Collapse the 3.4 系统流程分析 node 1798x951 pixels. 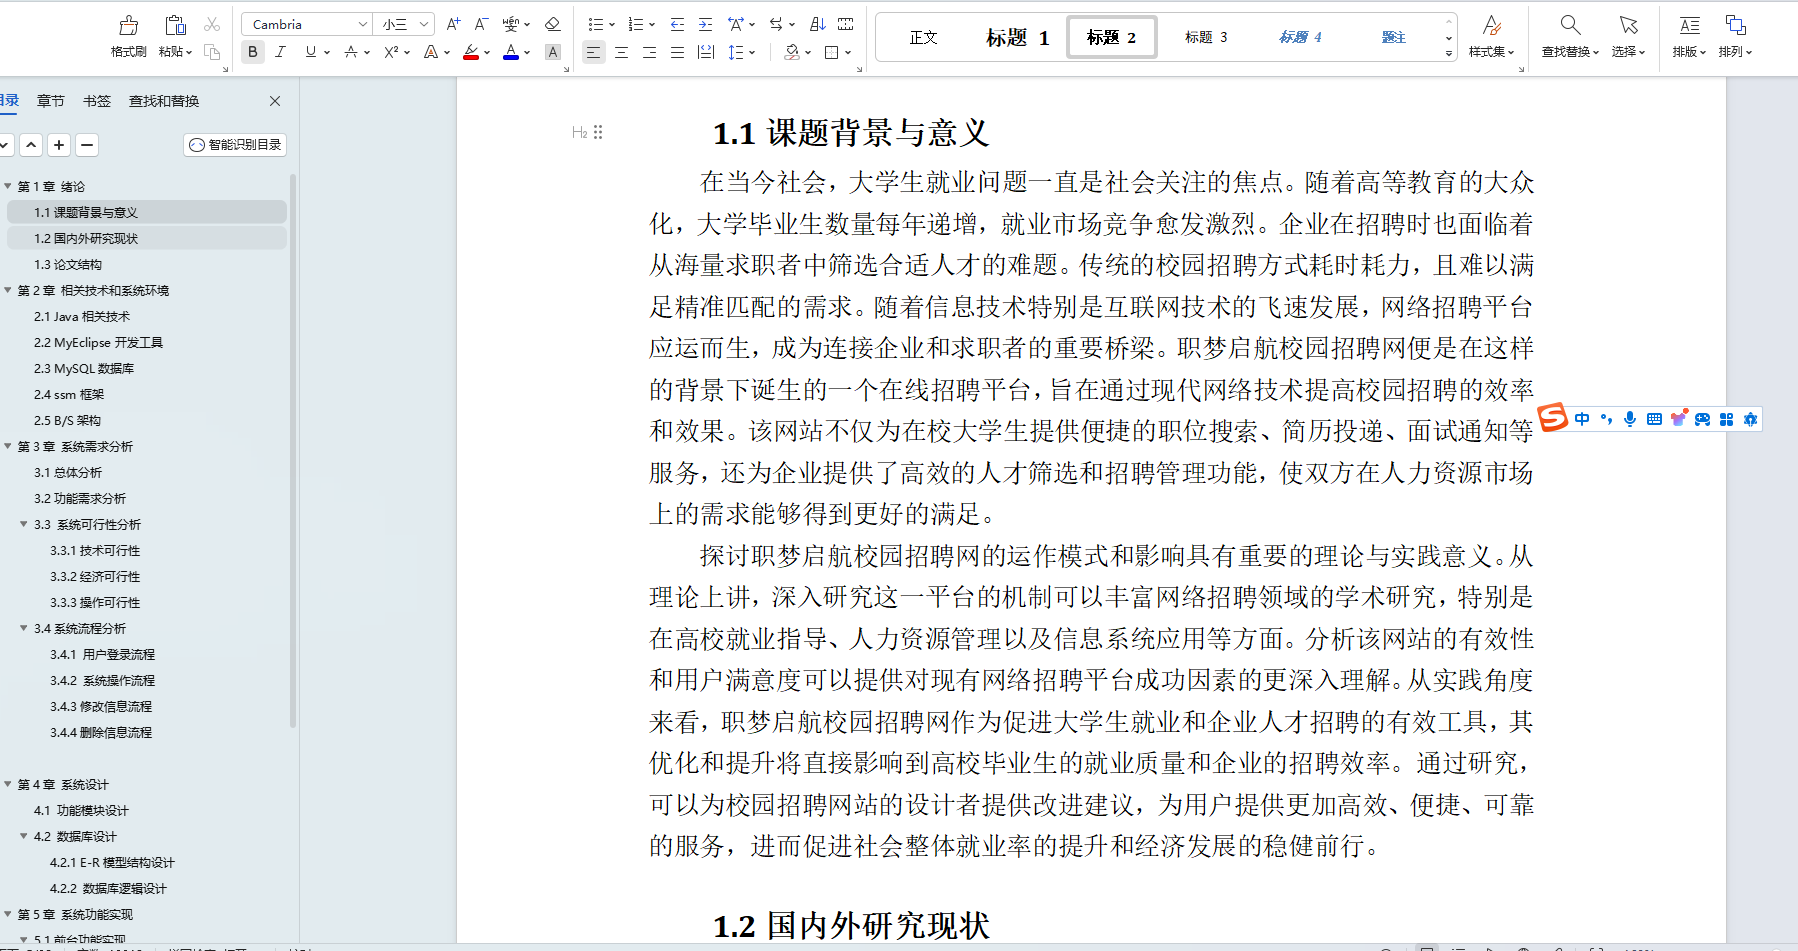[x=24, y=628]
